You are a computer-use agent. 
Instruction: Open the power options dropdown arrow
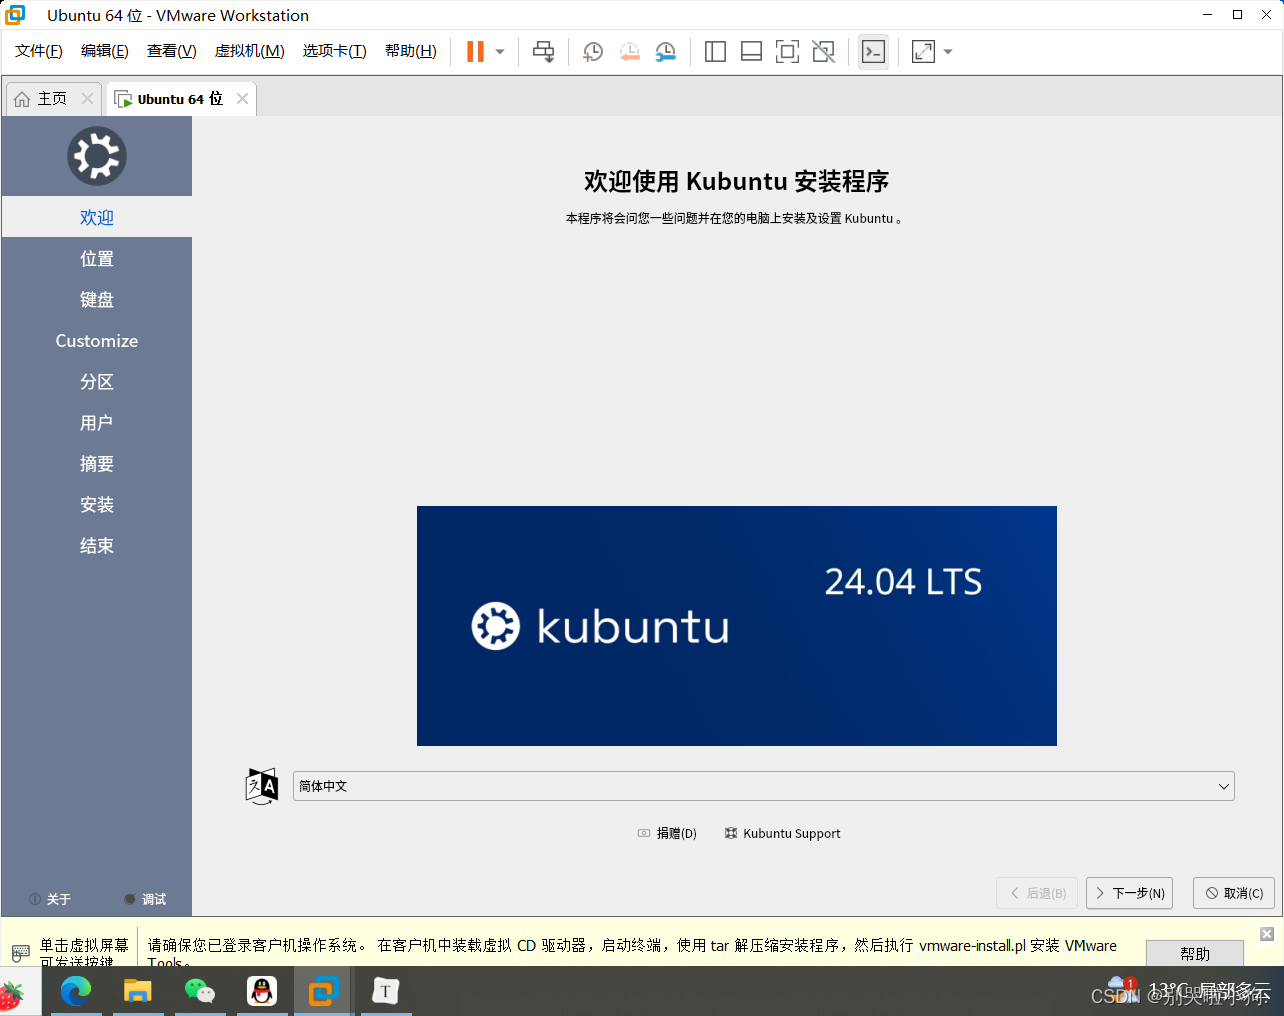500,52
